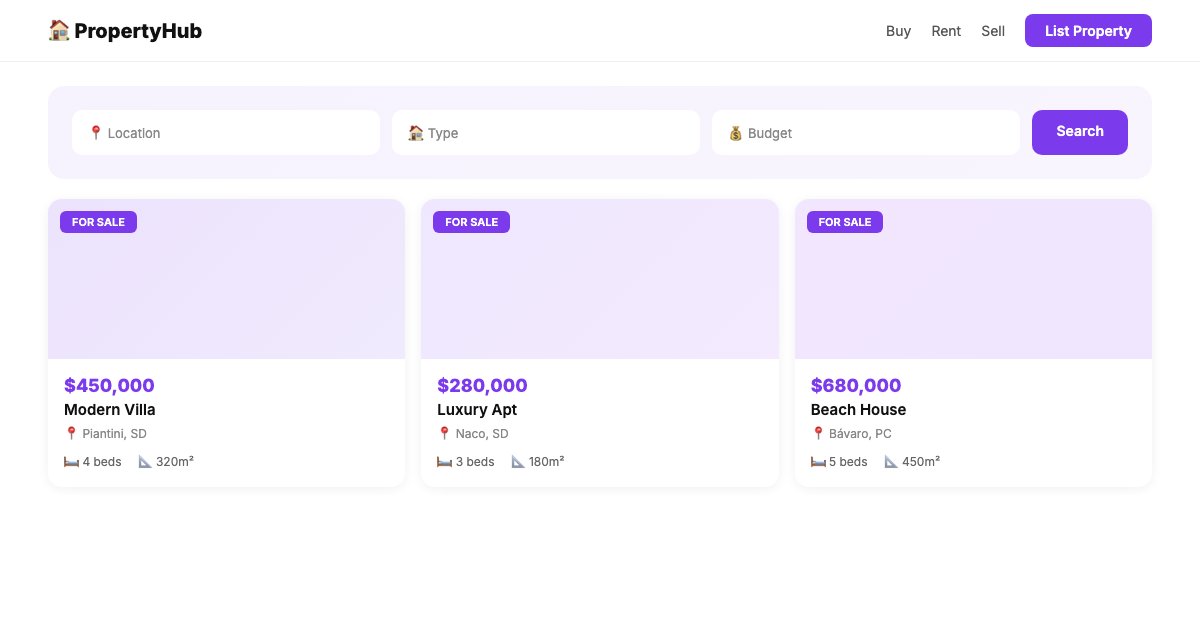Select the Rent menu item
Screen dimensions: 1200x630
tap(946, 31)
